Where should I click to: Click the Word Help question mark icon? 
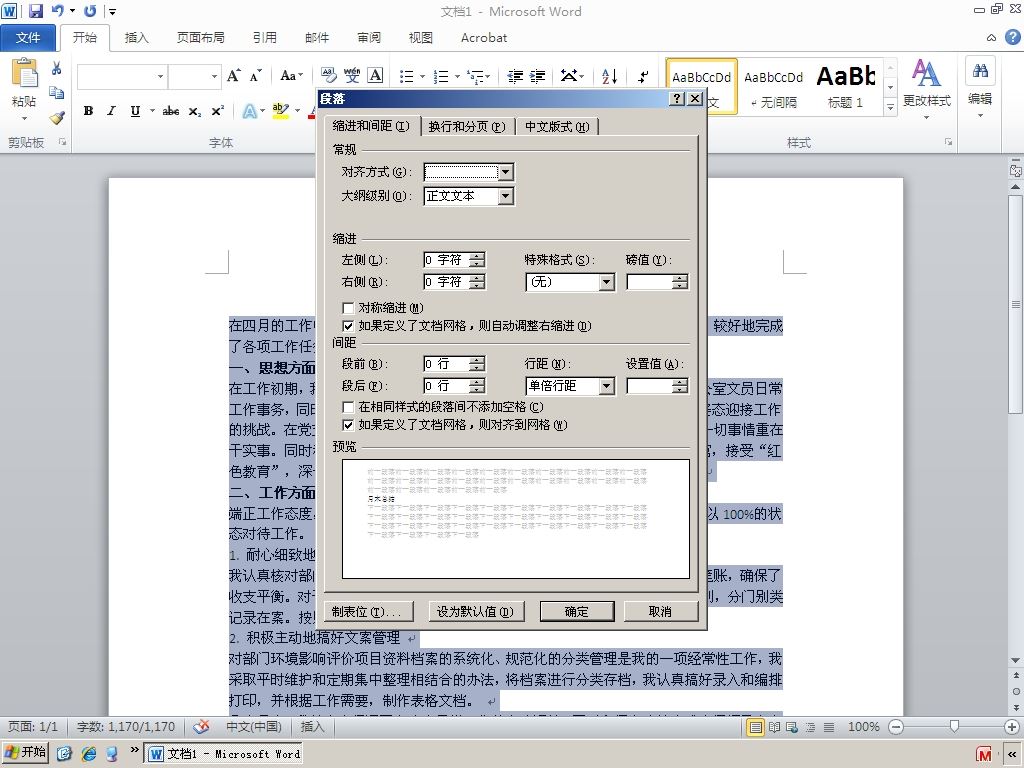point(1012,37)
